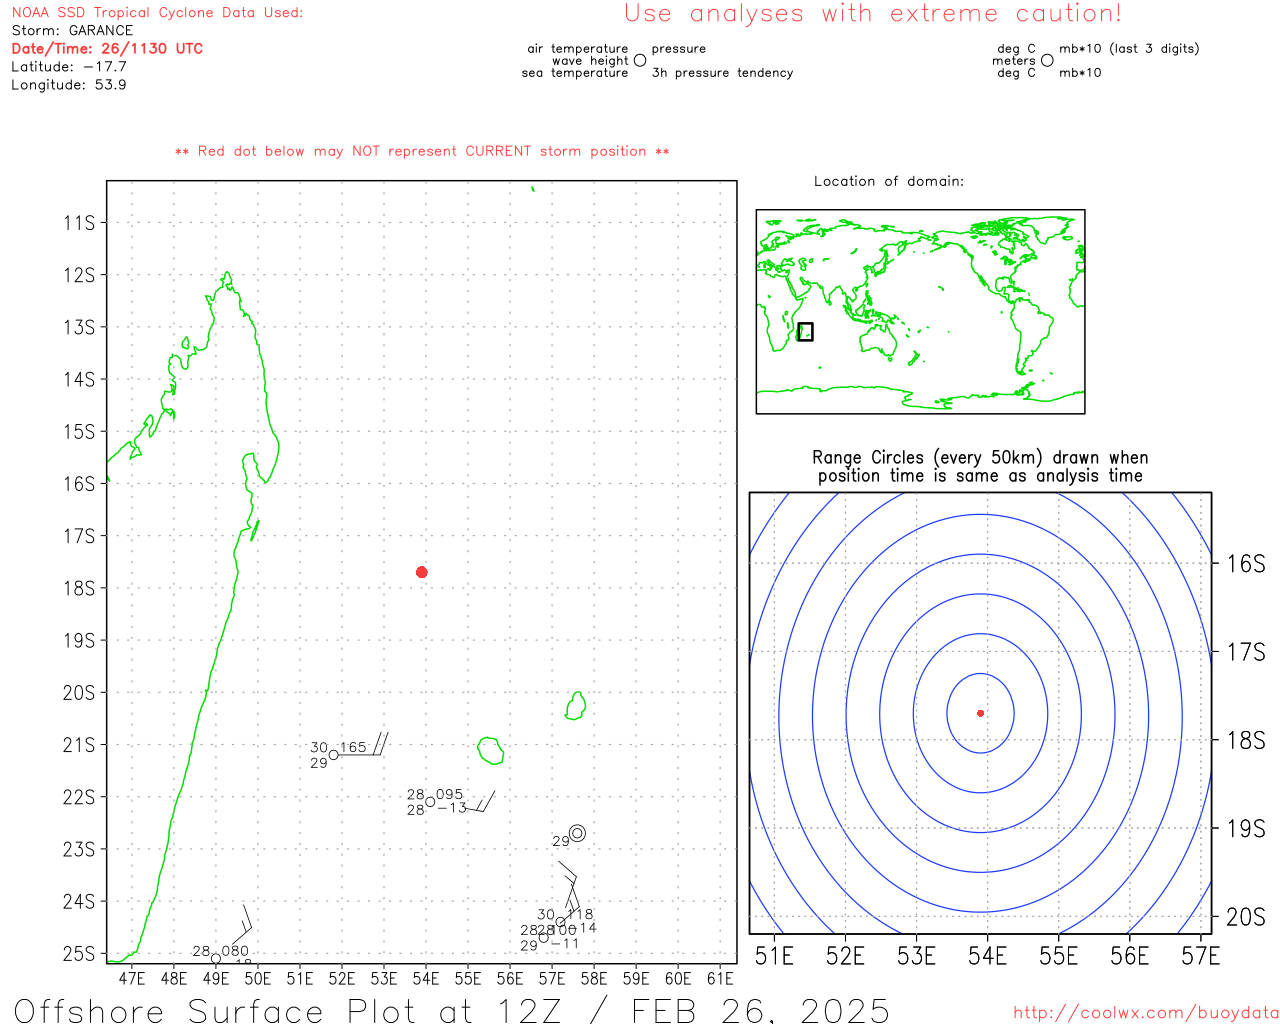1280x1024 pixels.
Task: Click the world map domain thumbnail
Action: (x=920, y=312)
